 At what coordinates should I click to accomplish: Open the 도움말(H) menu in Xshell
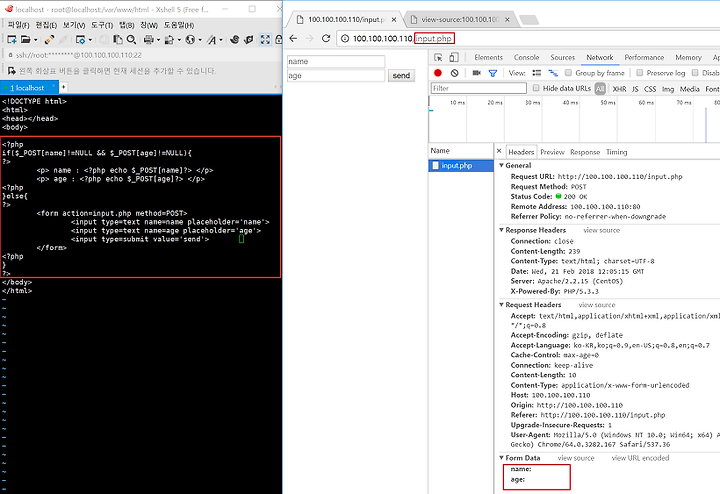179,25
